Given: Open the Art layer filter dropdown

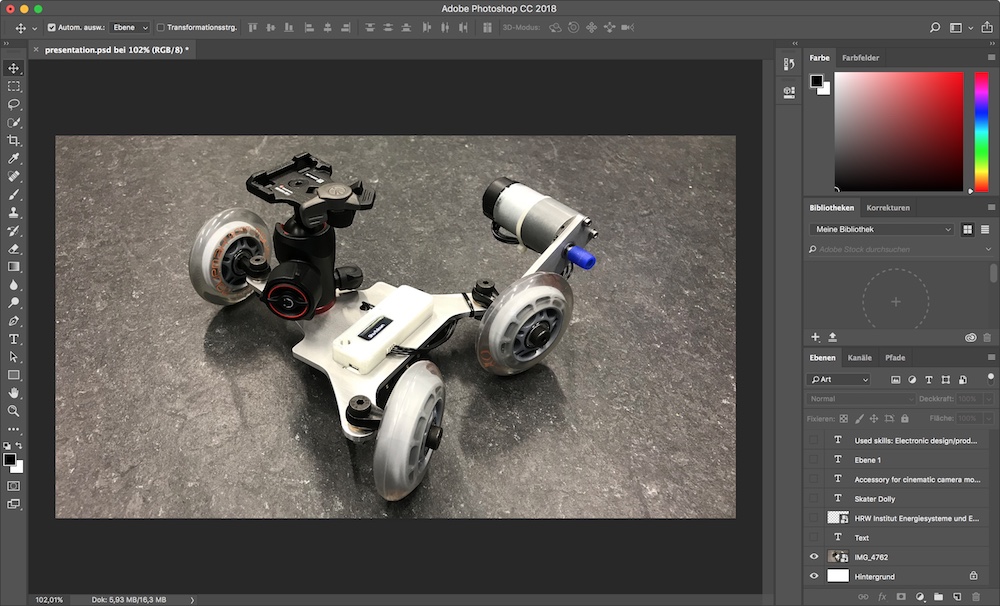Looking at the screenshot, I should pos(838,380).
